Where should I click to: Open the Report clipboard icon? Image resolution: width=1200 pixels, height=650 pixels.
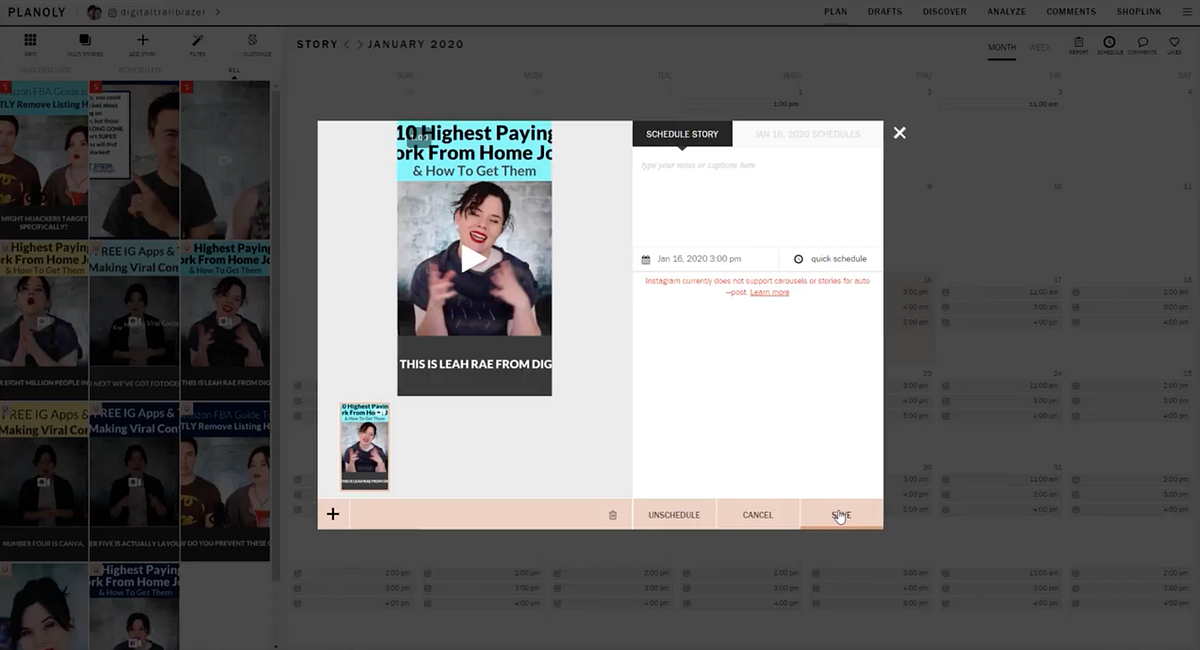pos(1078,42)
